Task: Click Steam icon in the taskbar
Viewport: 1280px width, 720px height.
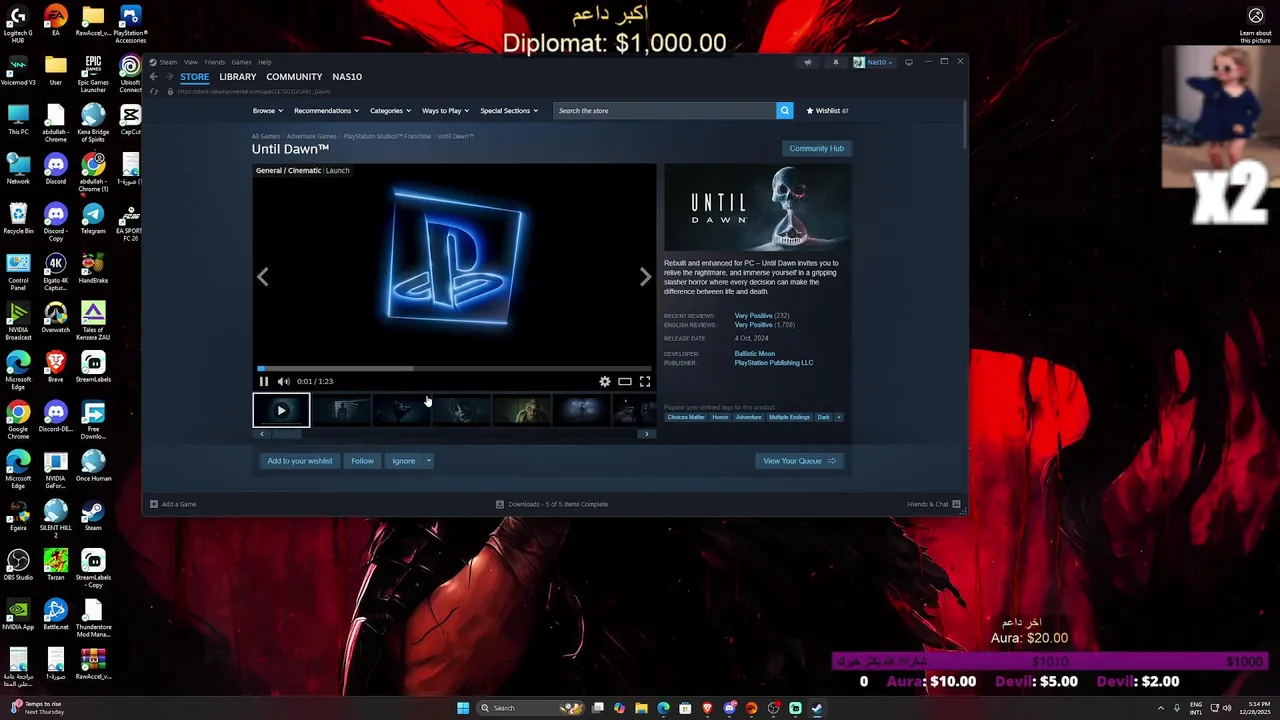Action: (x=817, y=708)
